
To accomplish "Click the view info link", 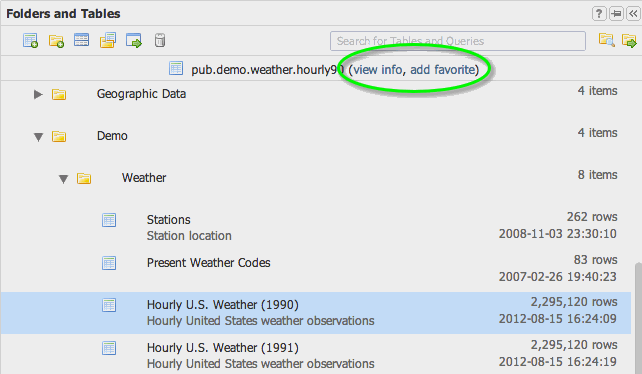I will 378,70.
